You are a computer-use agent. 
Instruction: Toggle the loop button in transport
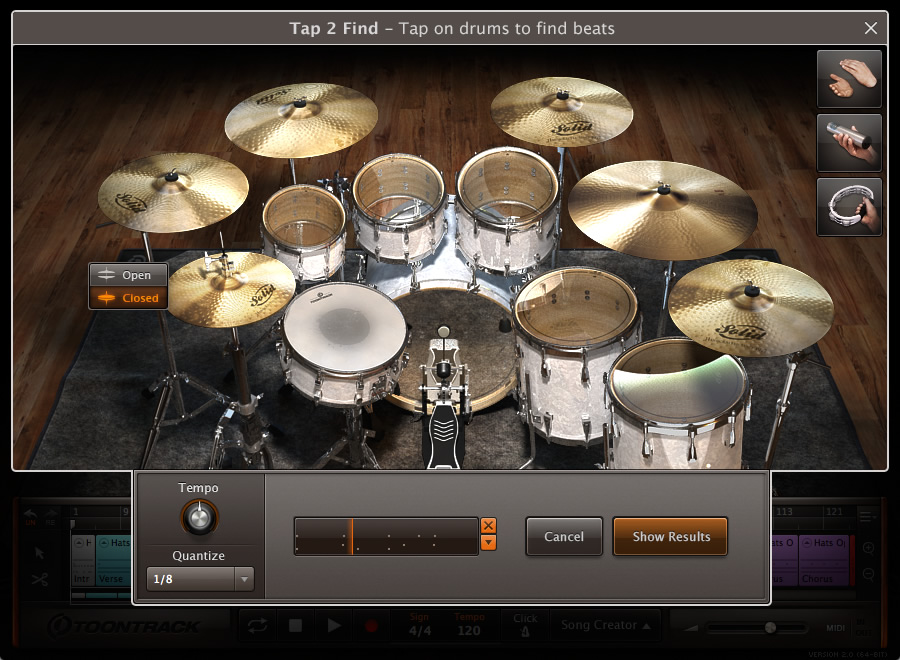(x=258, y=626)
